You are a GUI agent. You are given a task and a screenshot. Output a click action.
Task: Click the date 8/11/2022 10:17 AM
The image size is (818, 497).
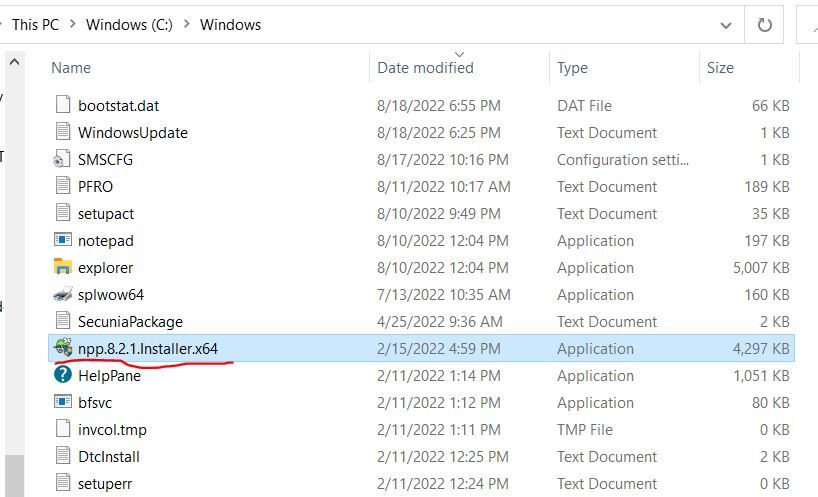click(x=444, y=187)
